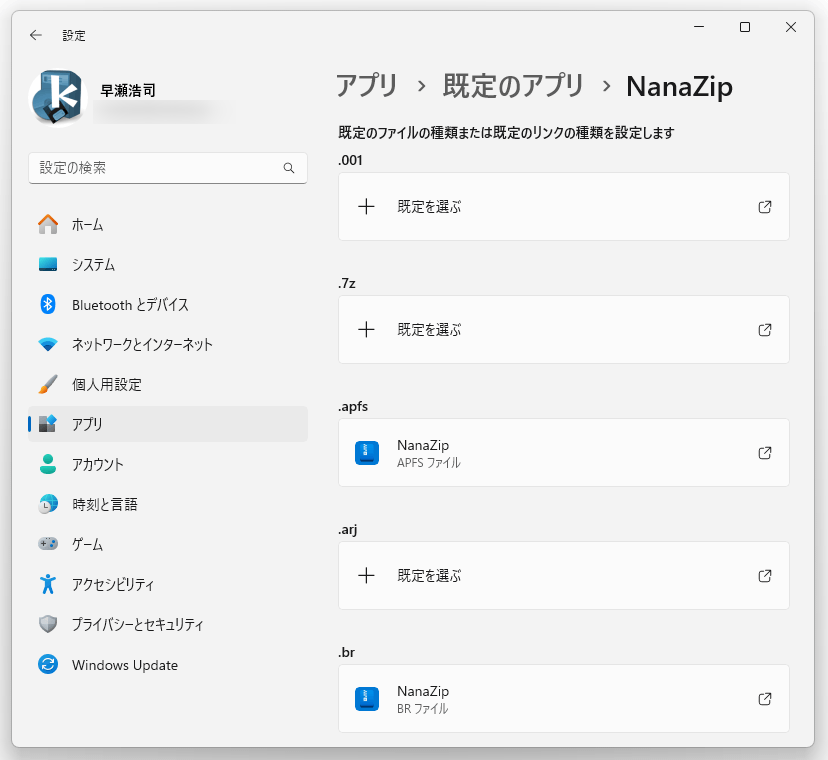Click the ホーム house icon

point(48,224)
